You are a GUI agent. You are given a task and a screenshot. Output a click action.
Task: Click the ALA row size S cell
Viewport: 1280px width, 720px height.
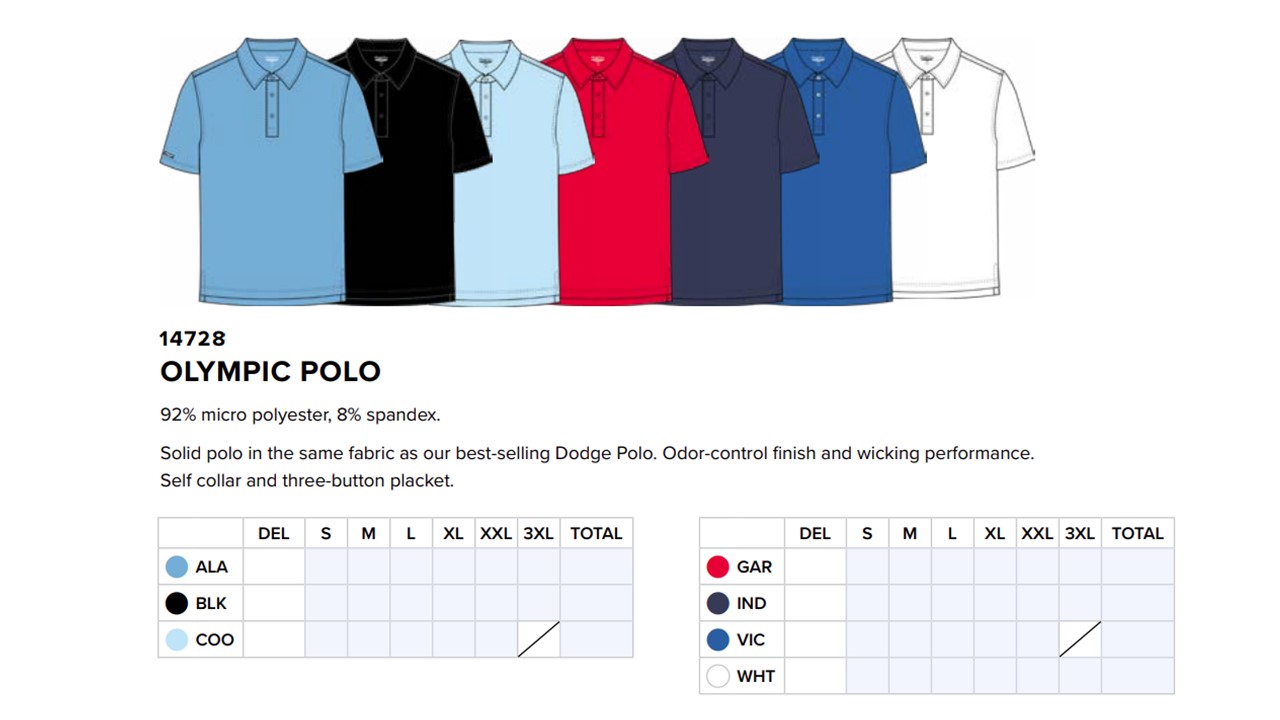pos(326,567)
